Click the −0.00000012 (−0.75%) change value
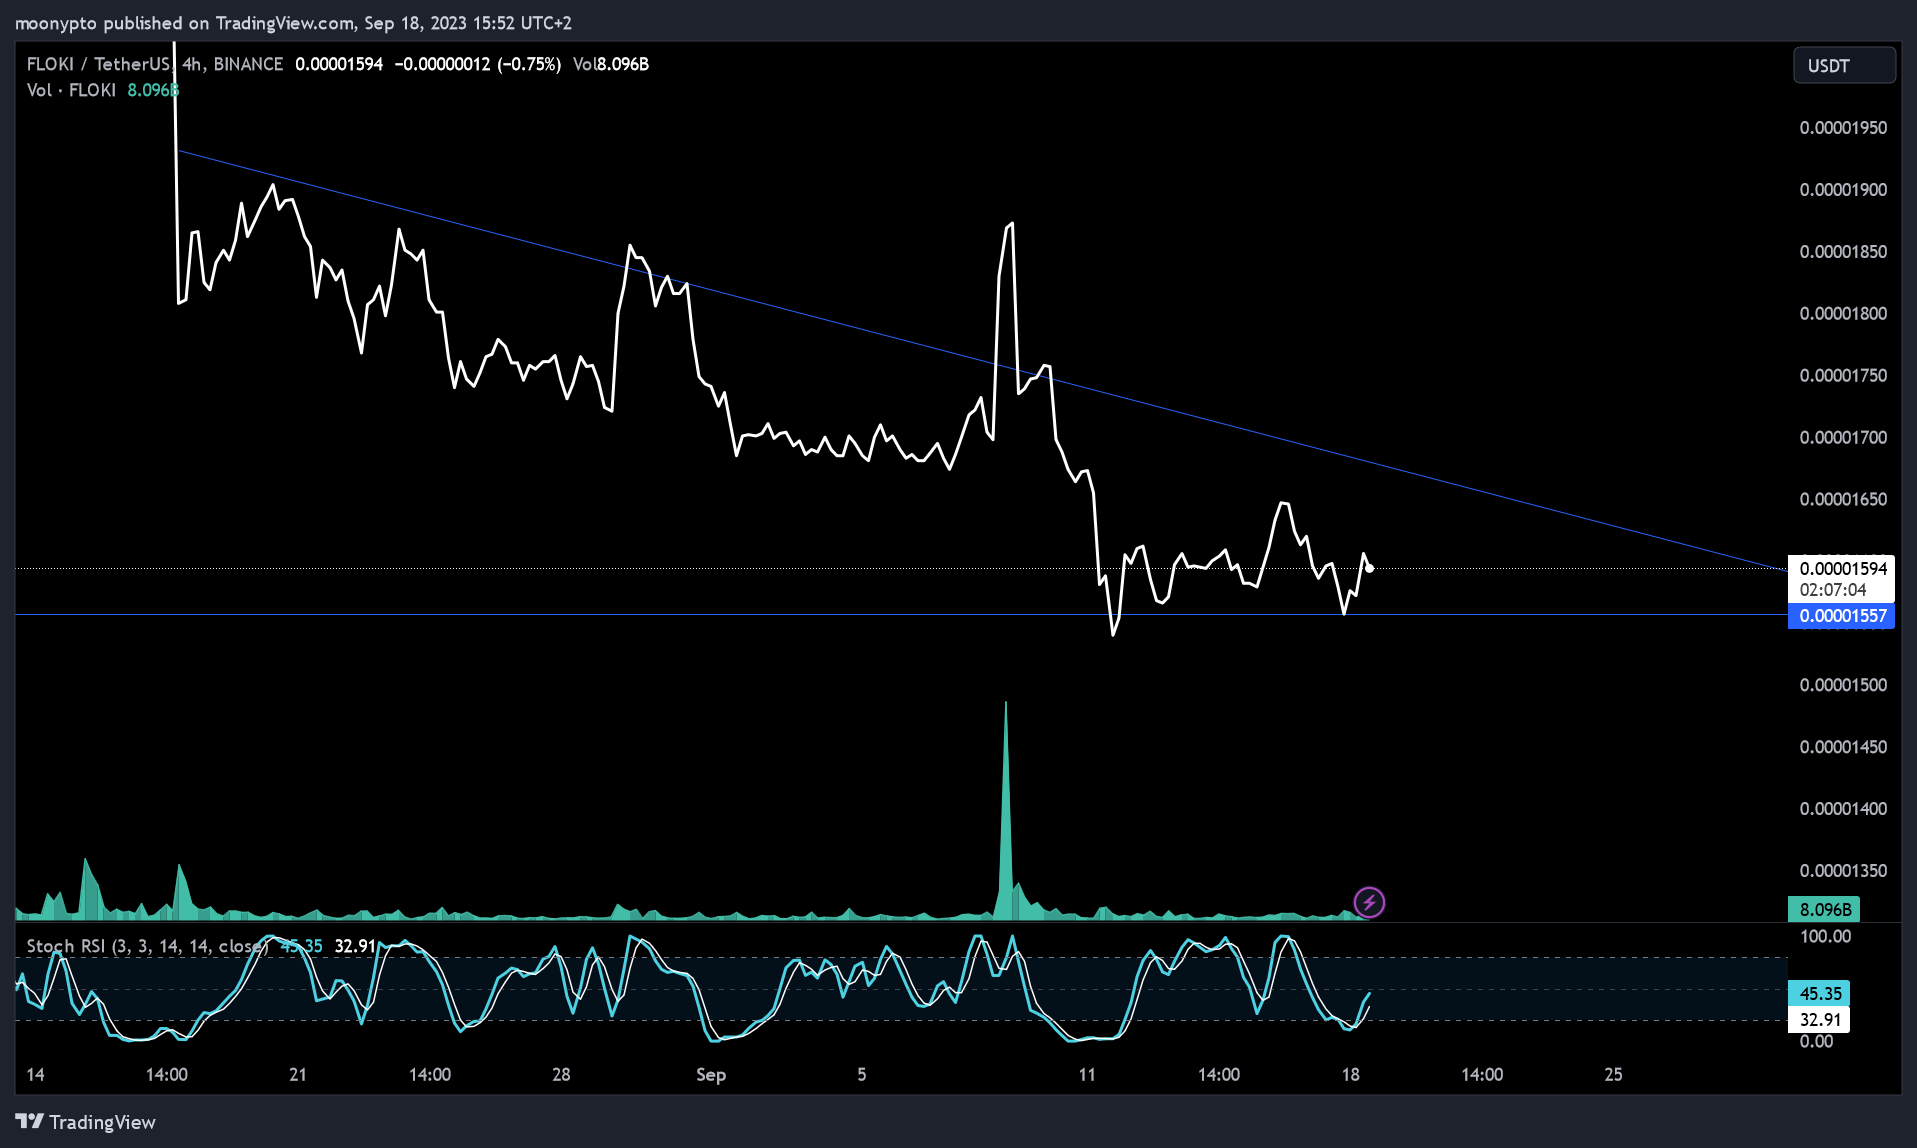The height and width of the screenshot is (1148, 1917). pos(477,64)
